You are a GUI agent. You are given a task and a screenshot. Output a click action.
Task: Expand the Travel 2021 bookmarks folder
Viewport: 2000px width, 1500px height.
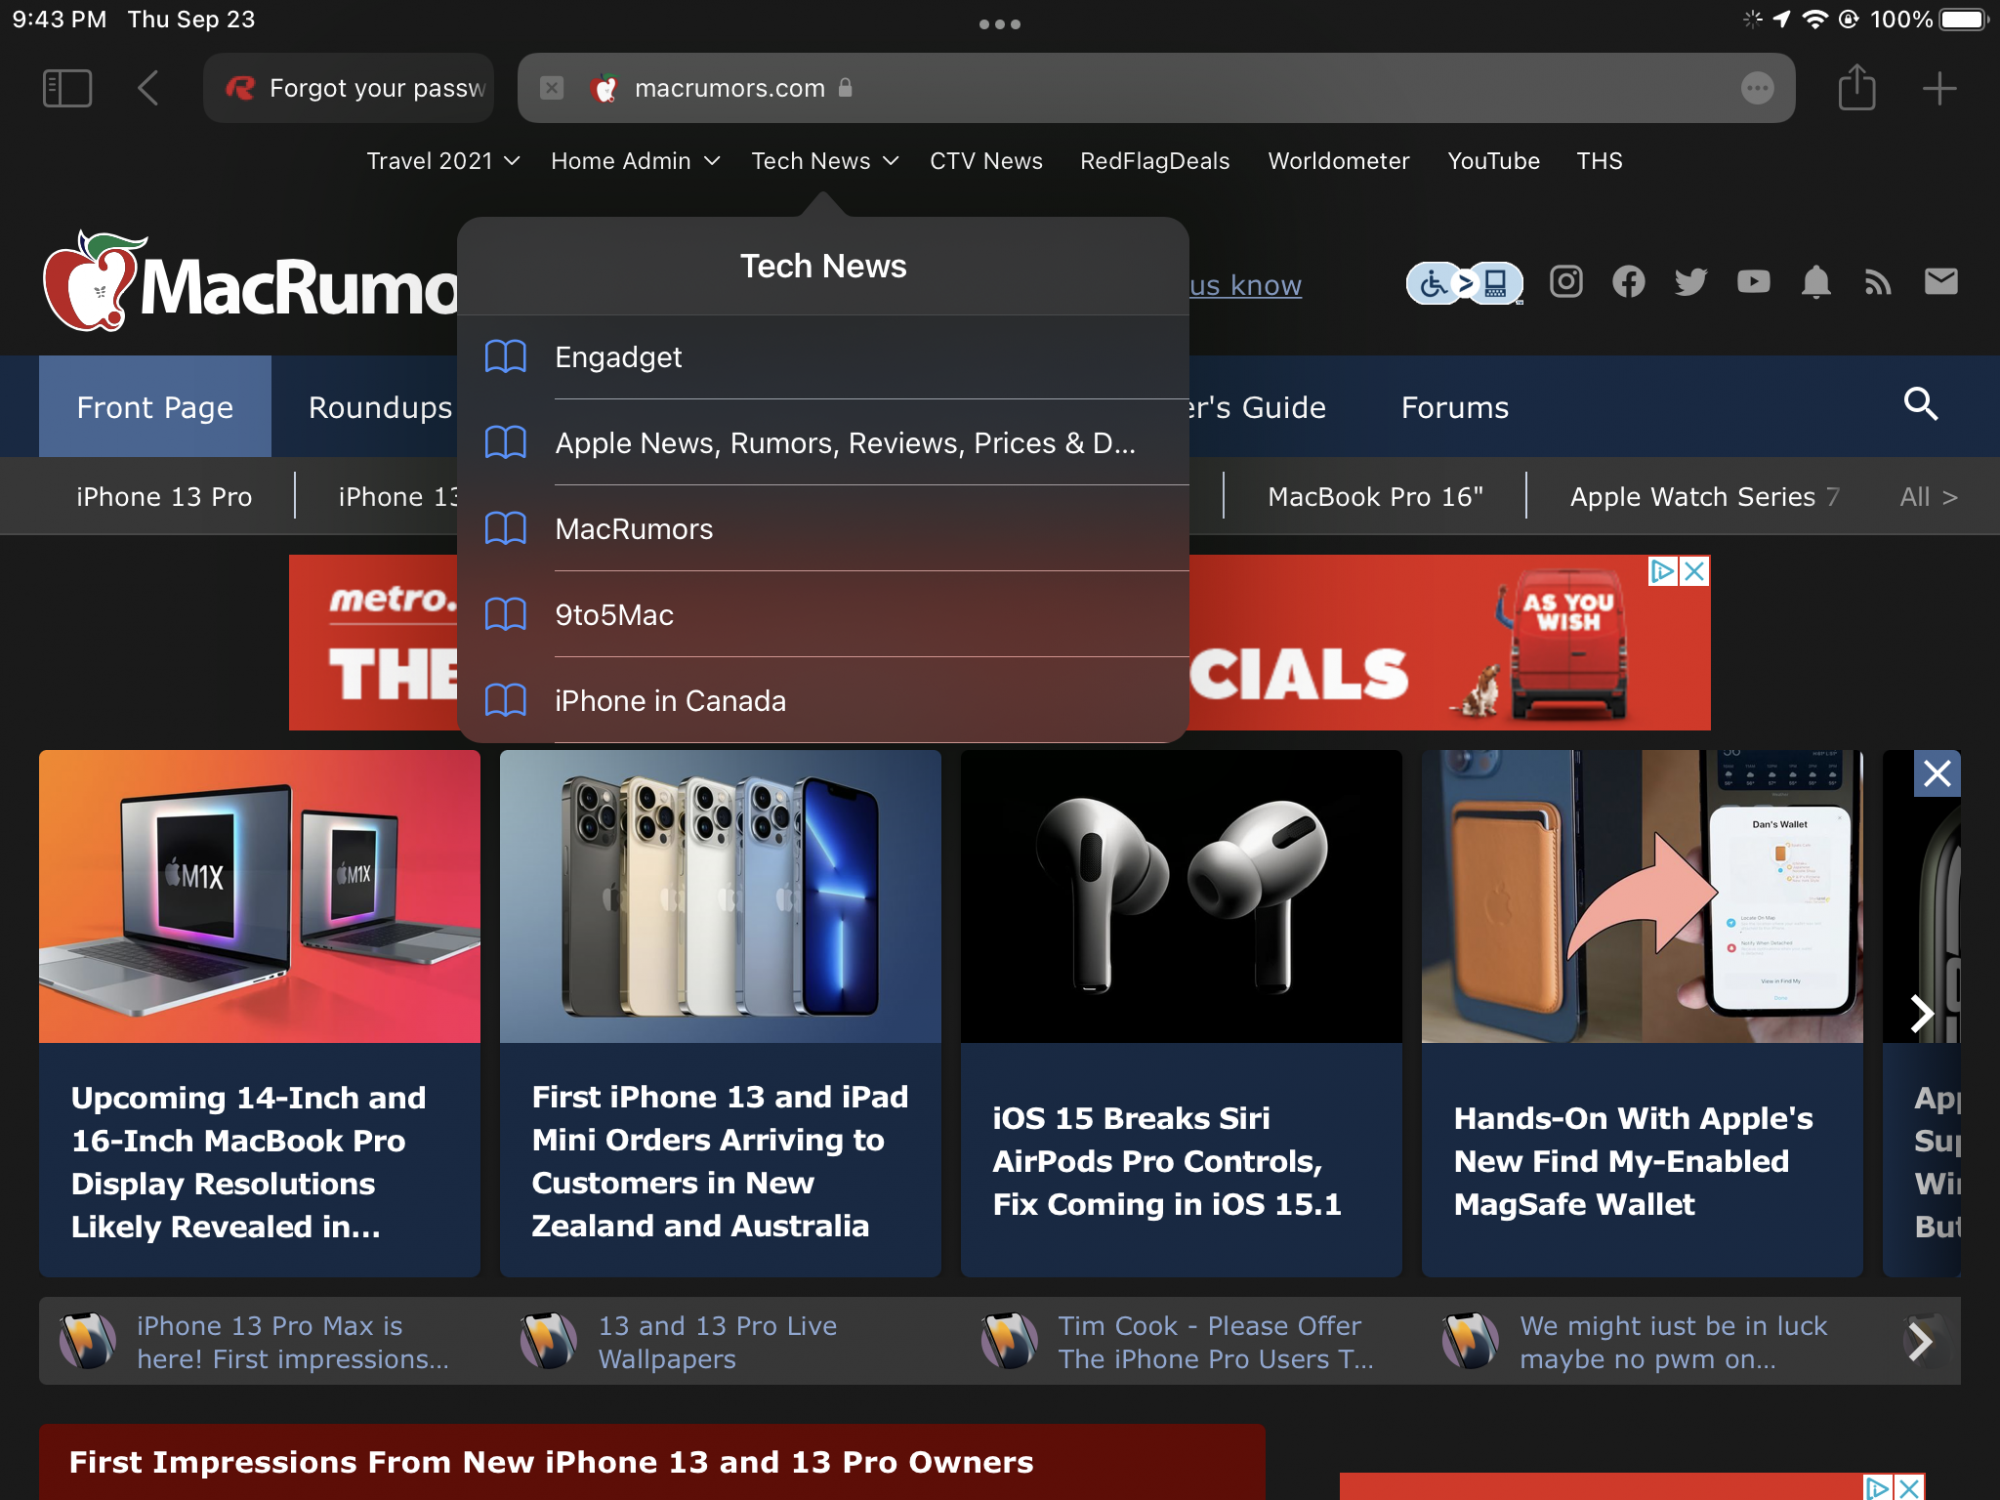442,161
